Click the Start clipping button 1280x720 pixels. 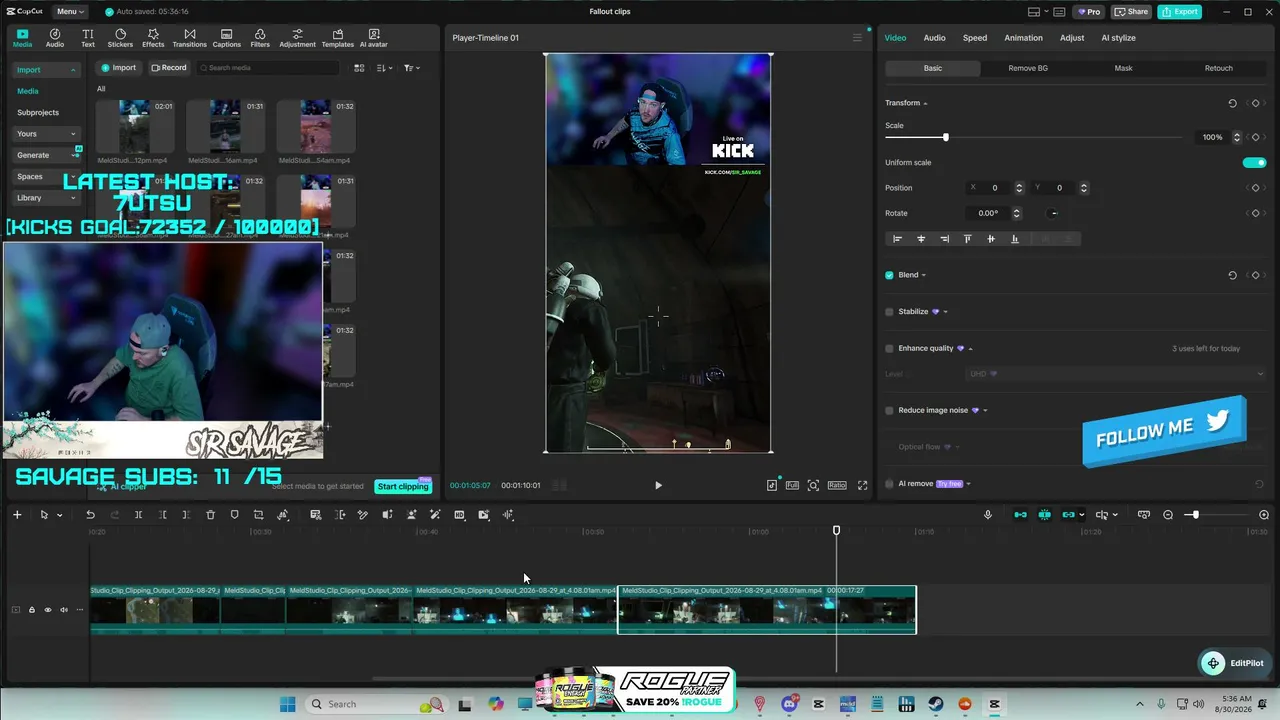point(403,486)
